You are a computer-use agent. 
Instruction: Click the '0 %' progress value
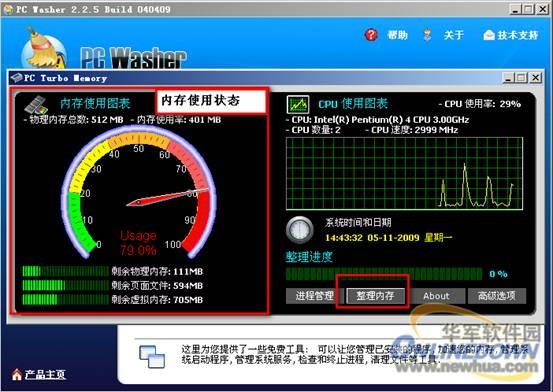(x=498, y=274)
